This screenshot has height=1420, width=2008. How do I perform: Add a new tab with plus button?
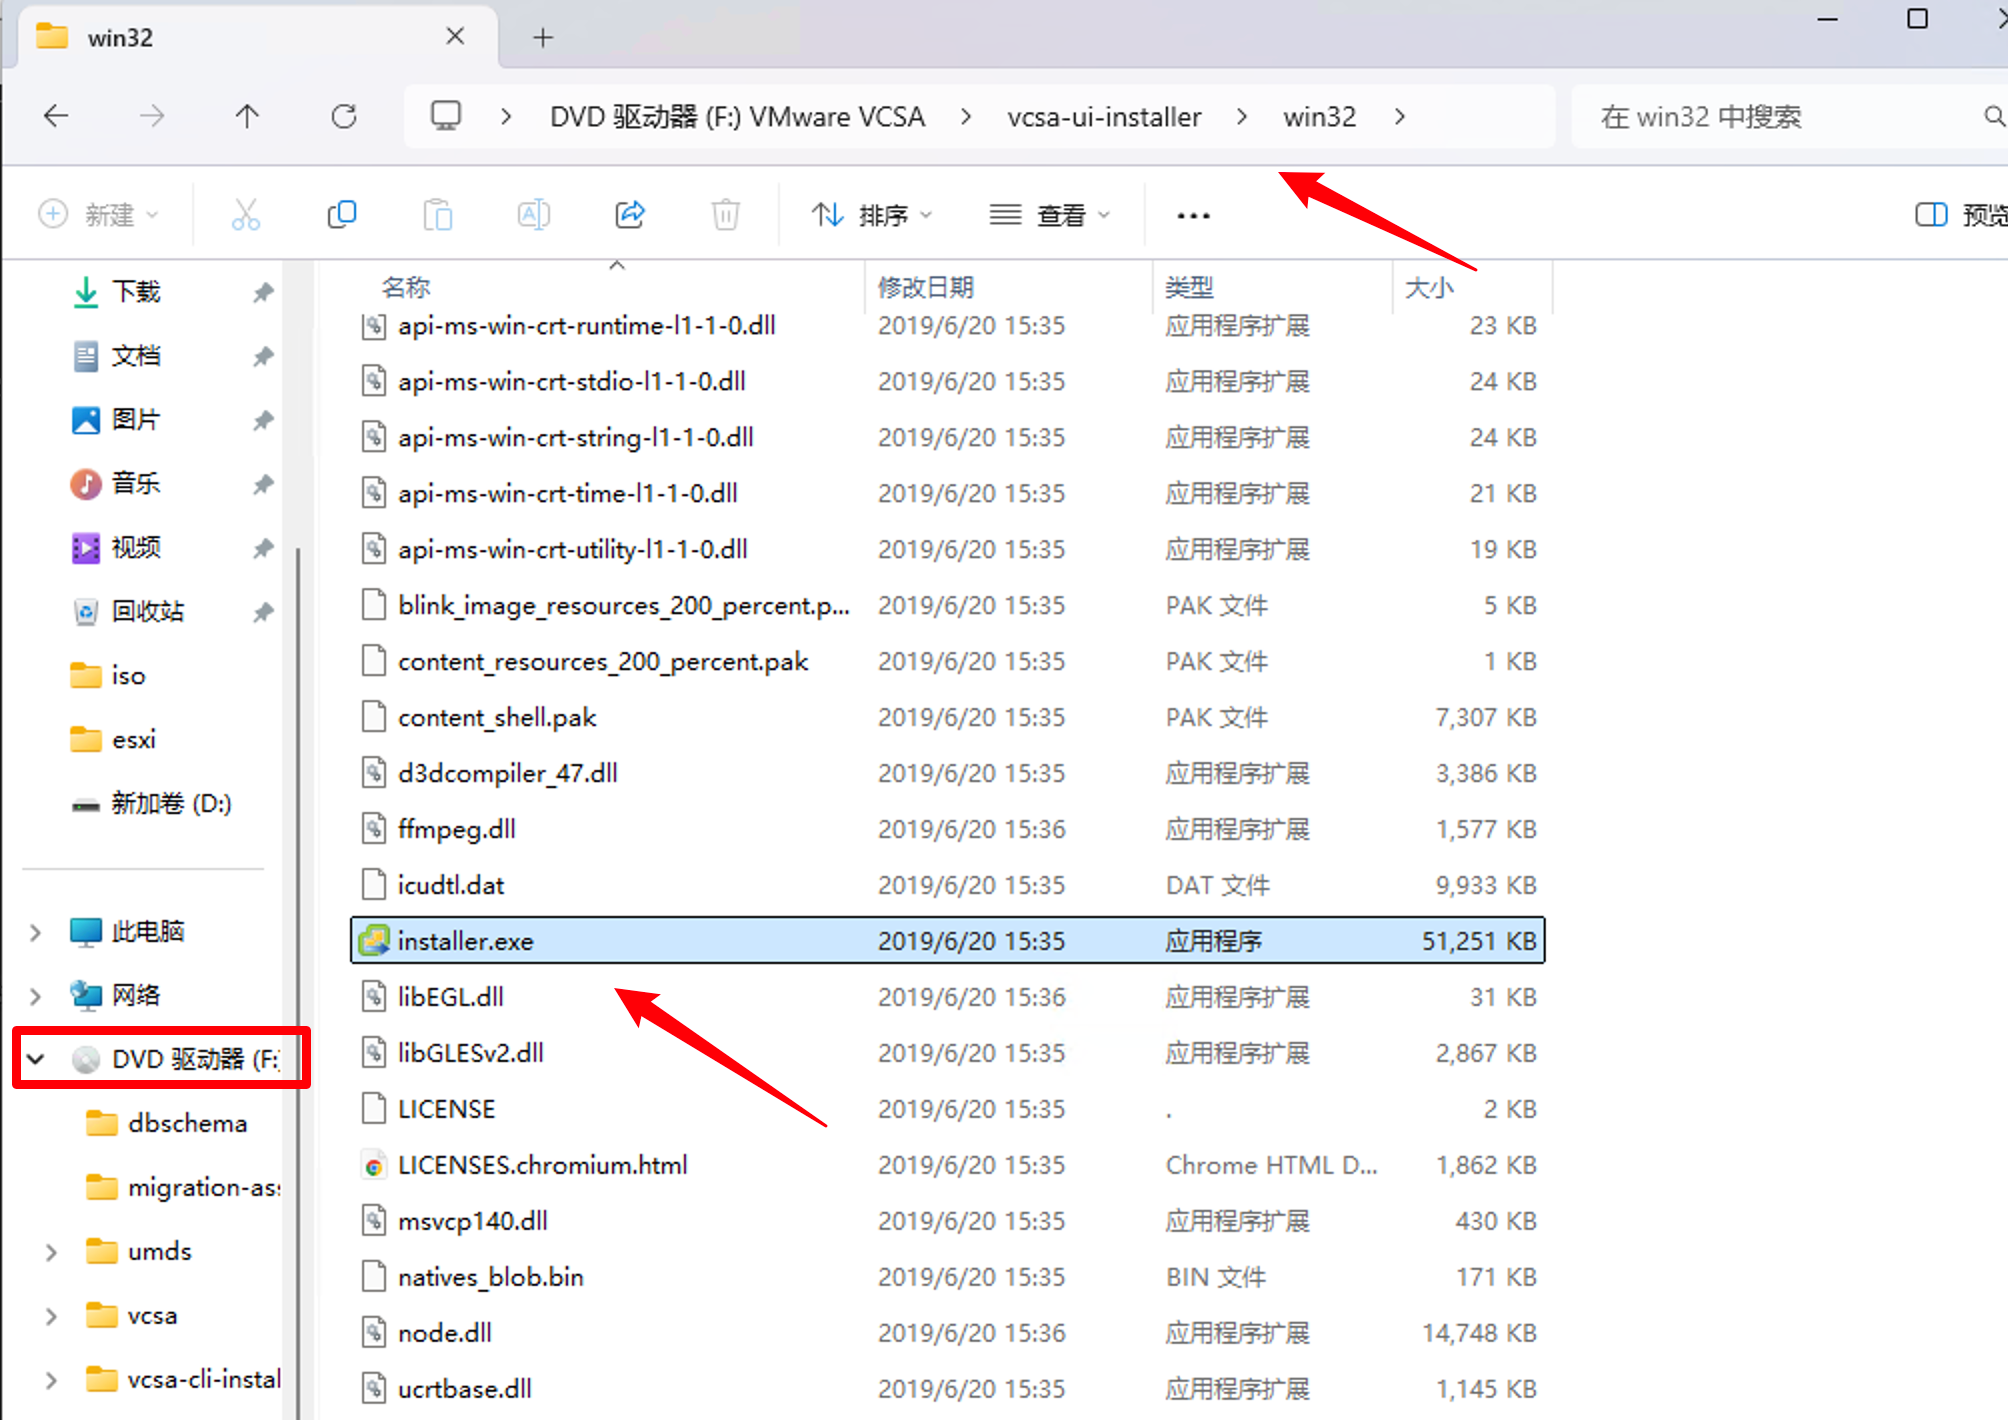[x=543, y=37]
